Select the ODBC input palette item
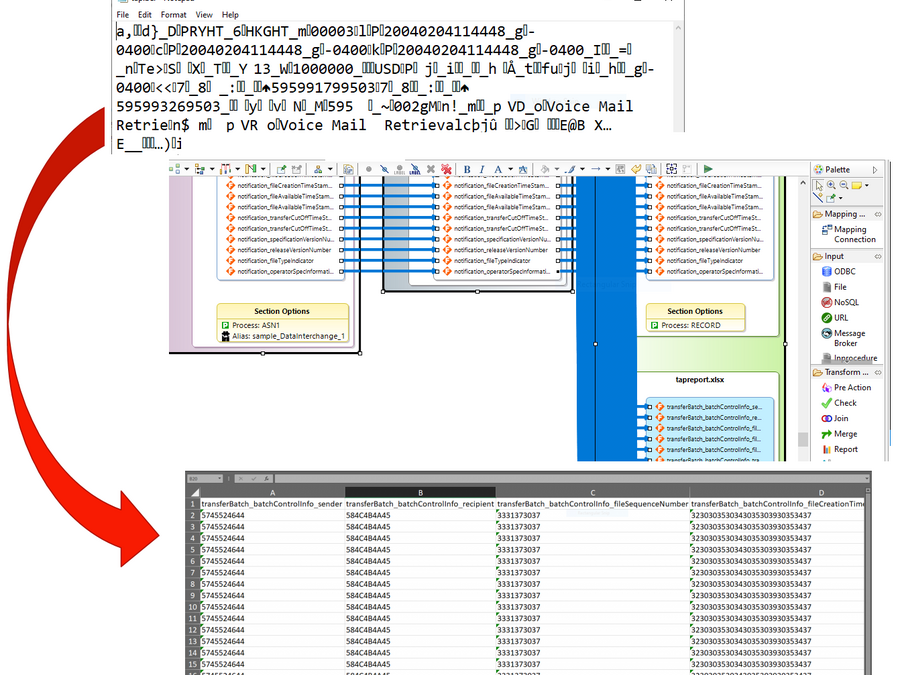This screenshot has height=675, width=900. tap(843, 271)
